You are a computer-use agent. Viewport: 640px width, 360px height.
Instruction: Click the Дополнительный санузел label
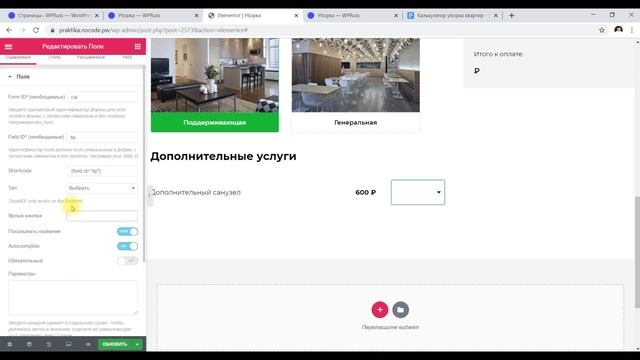click(x=196, y=192)
